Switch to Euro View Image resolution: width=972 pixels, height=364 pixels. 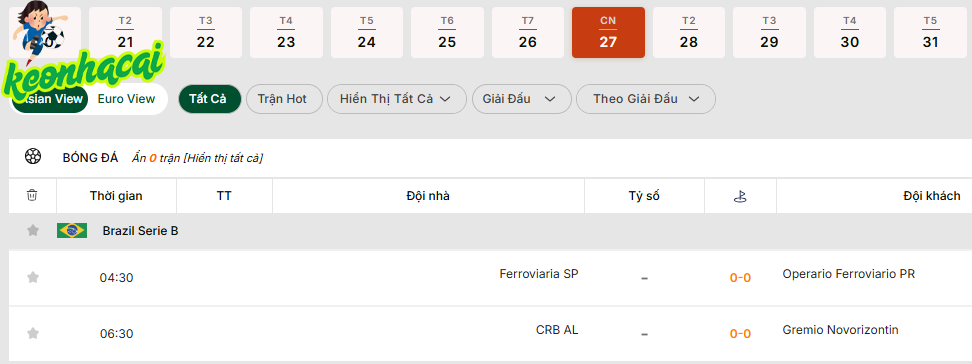point(126,99)
